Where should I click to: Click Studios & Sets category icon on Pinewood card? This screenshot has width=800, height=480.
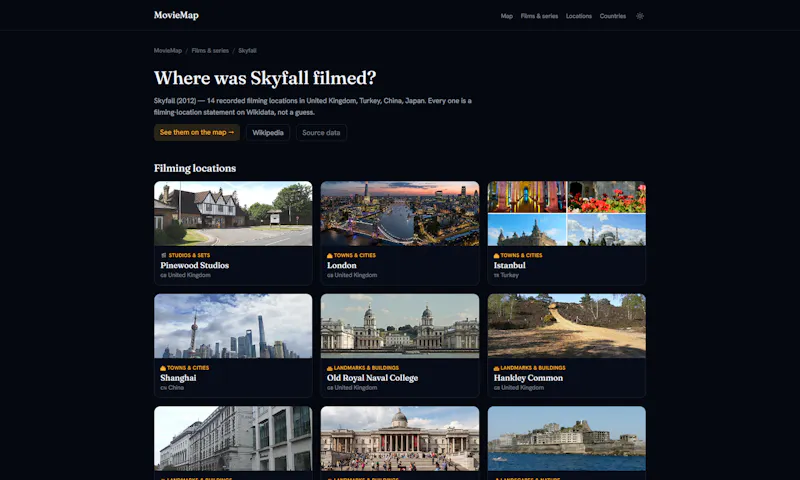tap(163, 255)
